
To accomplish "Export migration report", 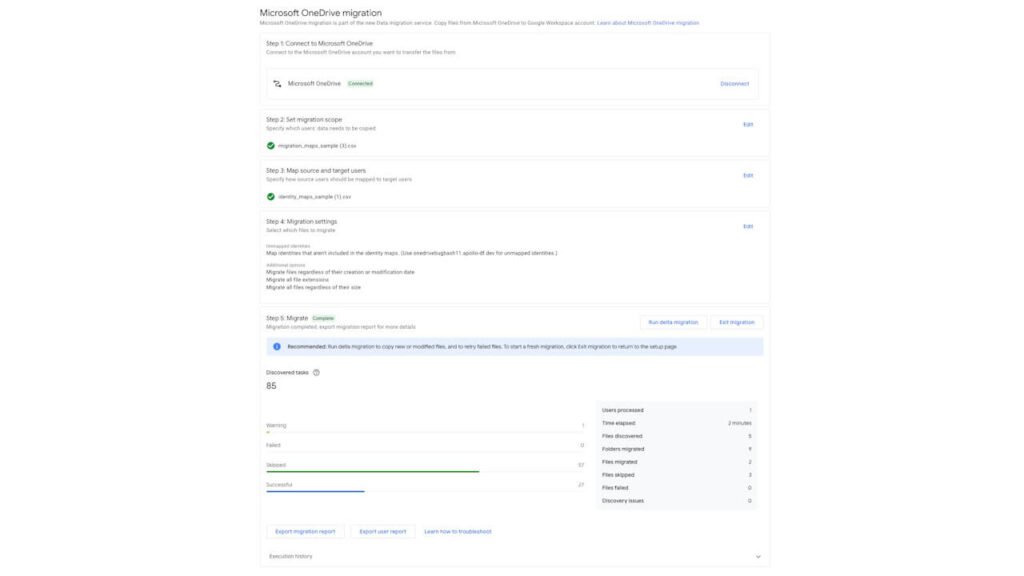I will coord(305,532).
